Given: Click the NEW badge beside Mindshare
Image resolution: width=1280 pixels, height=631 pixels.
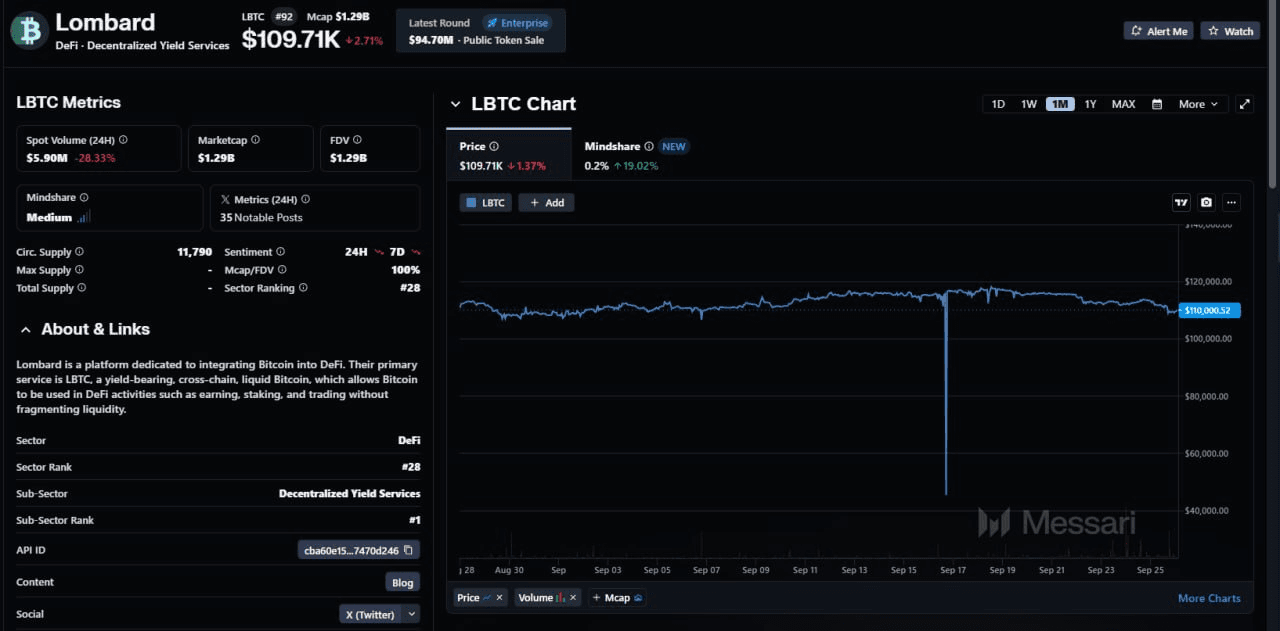Looking at the screenshot, I should [674, 147].
